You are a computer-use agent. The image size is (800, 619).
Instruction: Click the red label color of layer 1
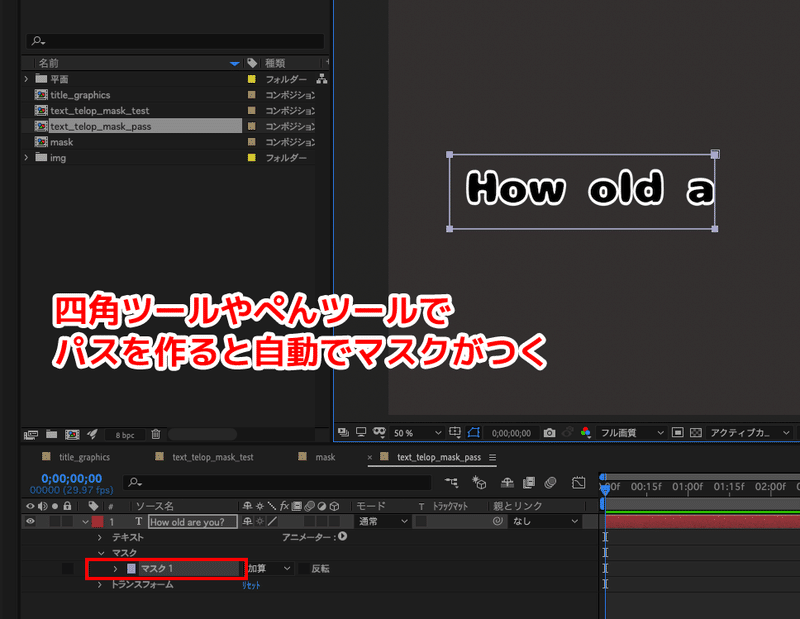97,522
